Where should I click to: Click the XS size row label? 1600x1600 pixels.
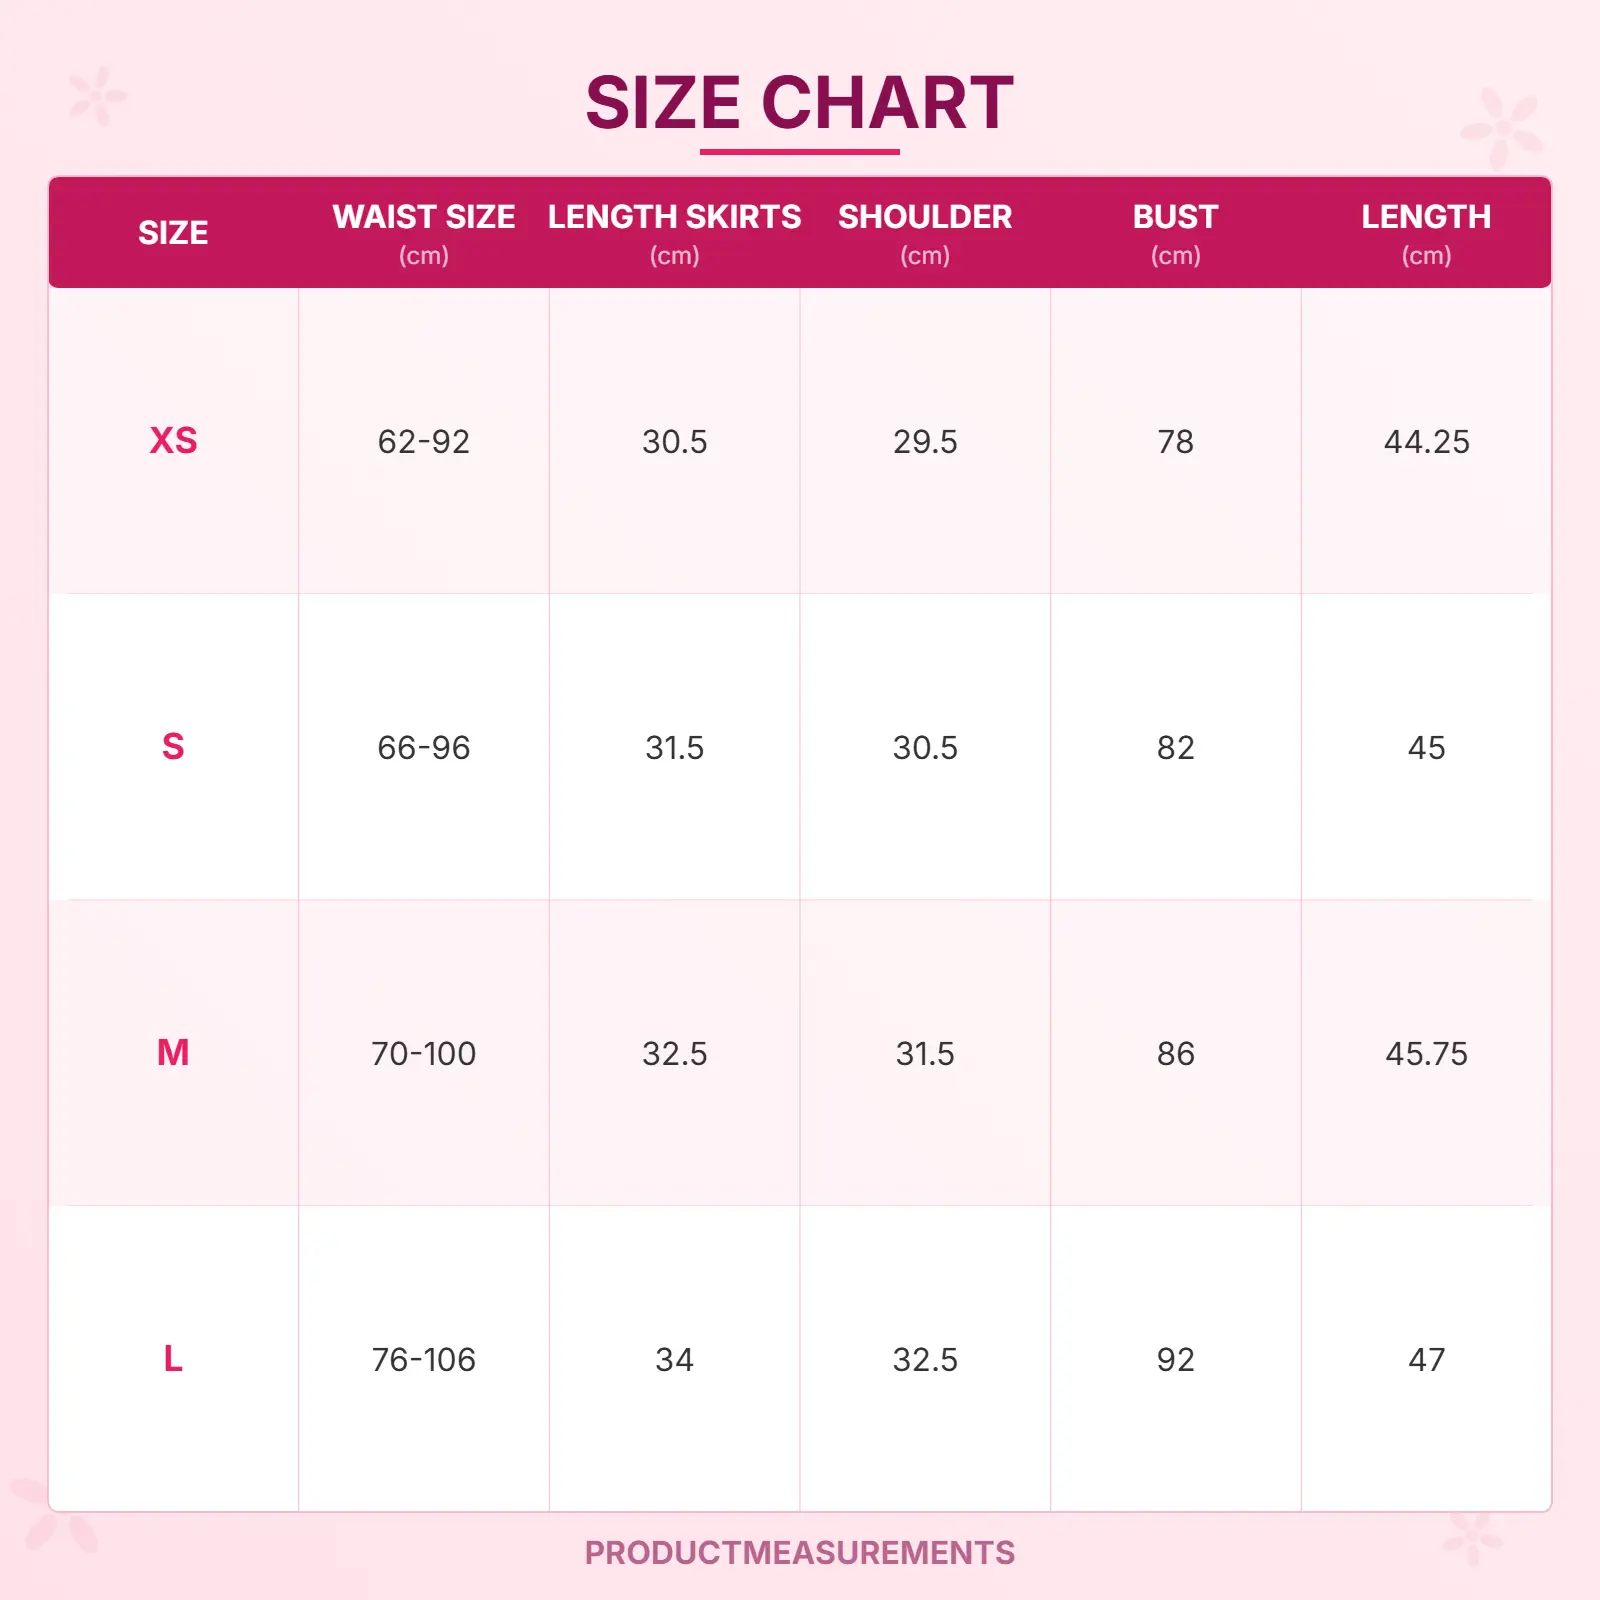[173, 441]
